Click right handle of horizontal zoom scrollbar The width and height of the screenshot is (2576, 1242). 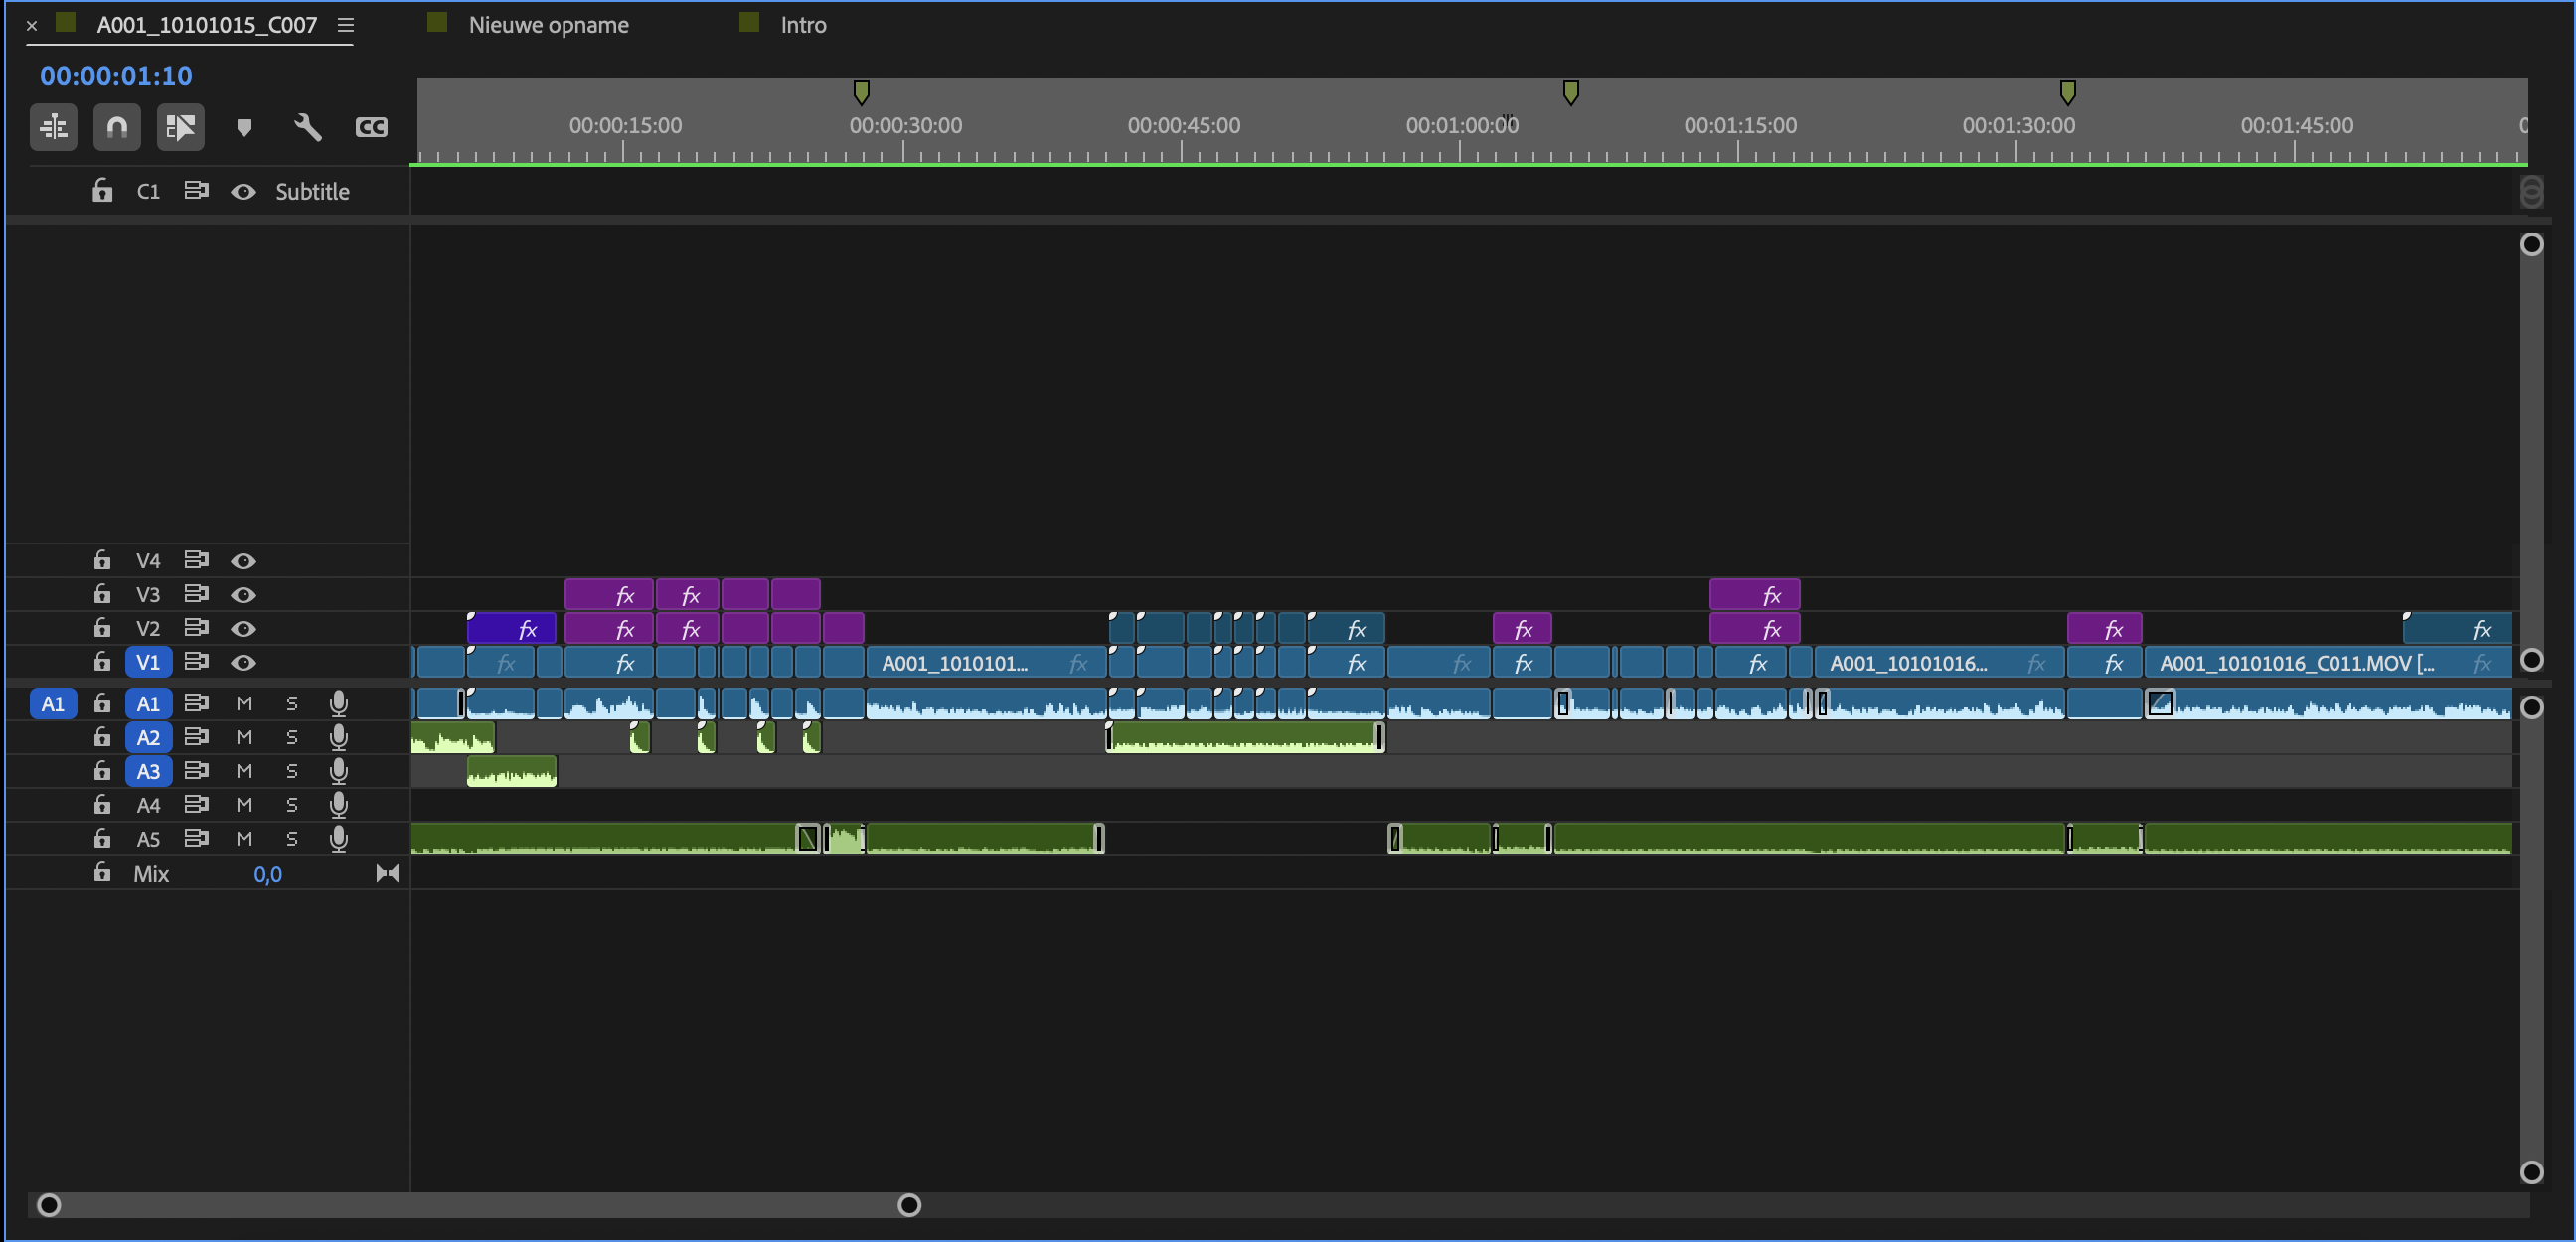pos(909,1205)
